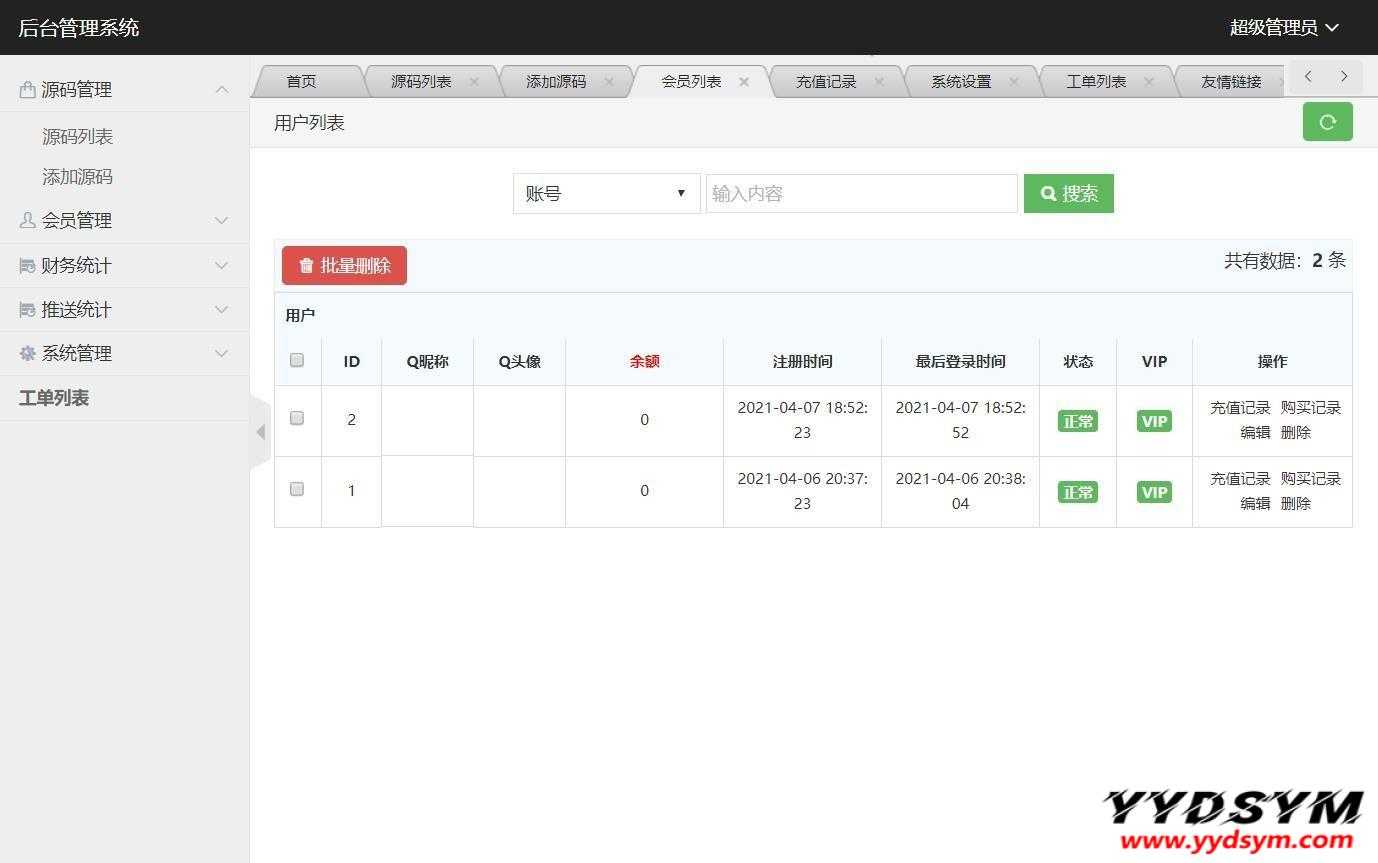Close the 系统设置 tab with its X
Viewport: 1378px width, 863px height.
tap(1014, 82)
